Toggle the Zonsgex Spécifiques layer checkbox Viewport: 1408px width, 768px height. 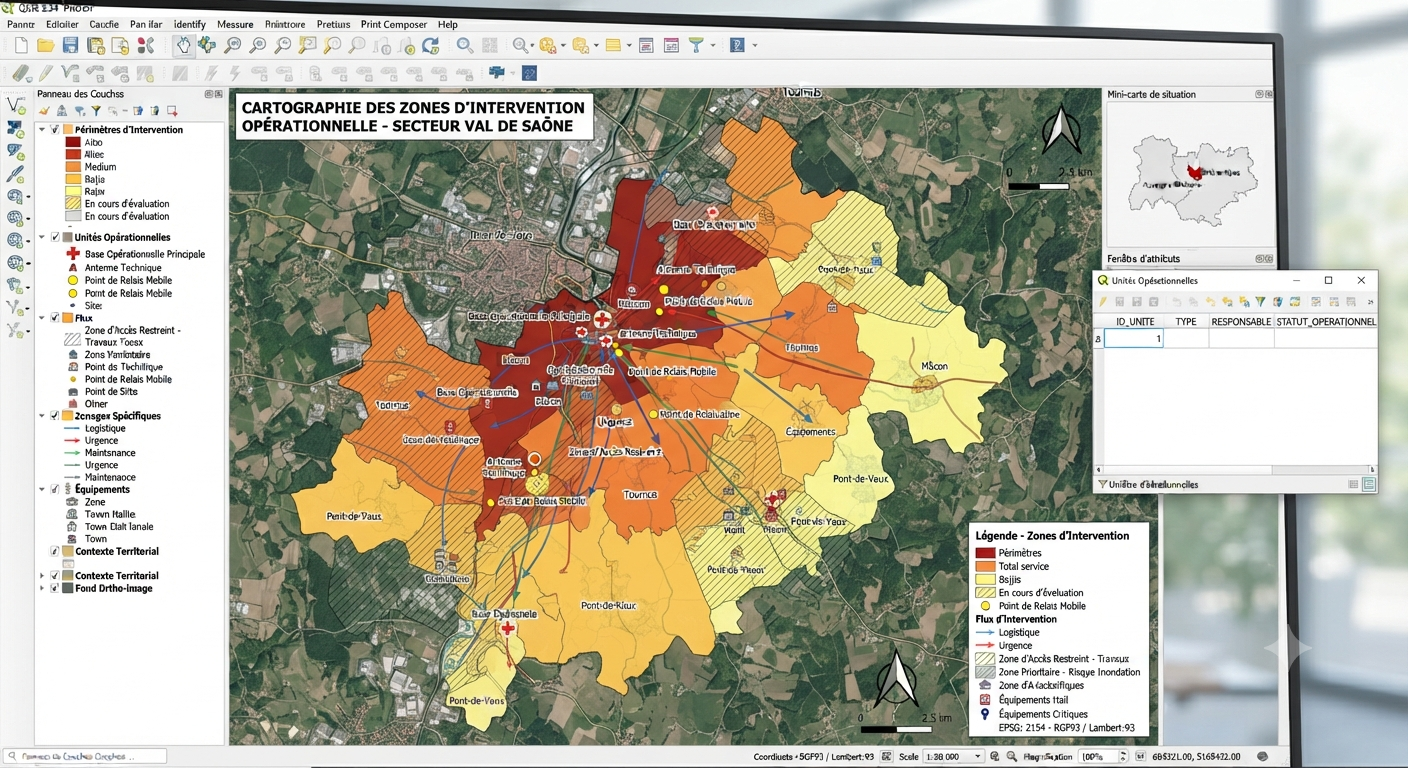pyautogui.click(x=55, y=416)
